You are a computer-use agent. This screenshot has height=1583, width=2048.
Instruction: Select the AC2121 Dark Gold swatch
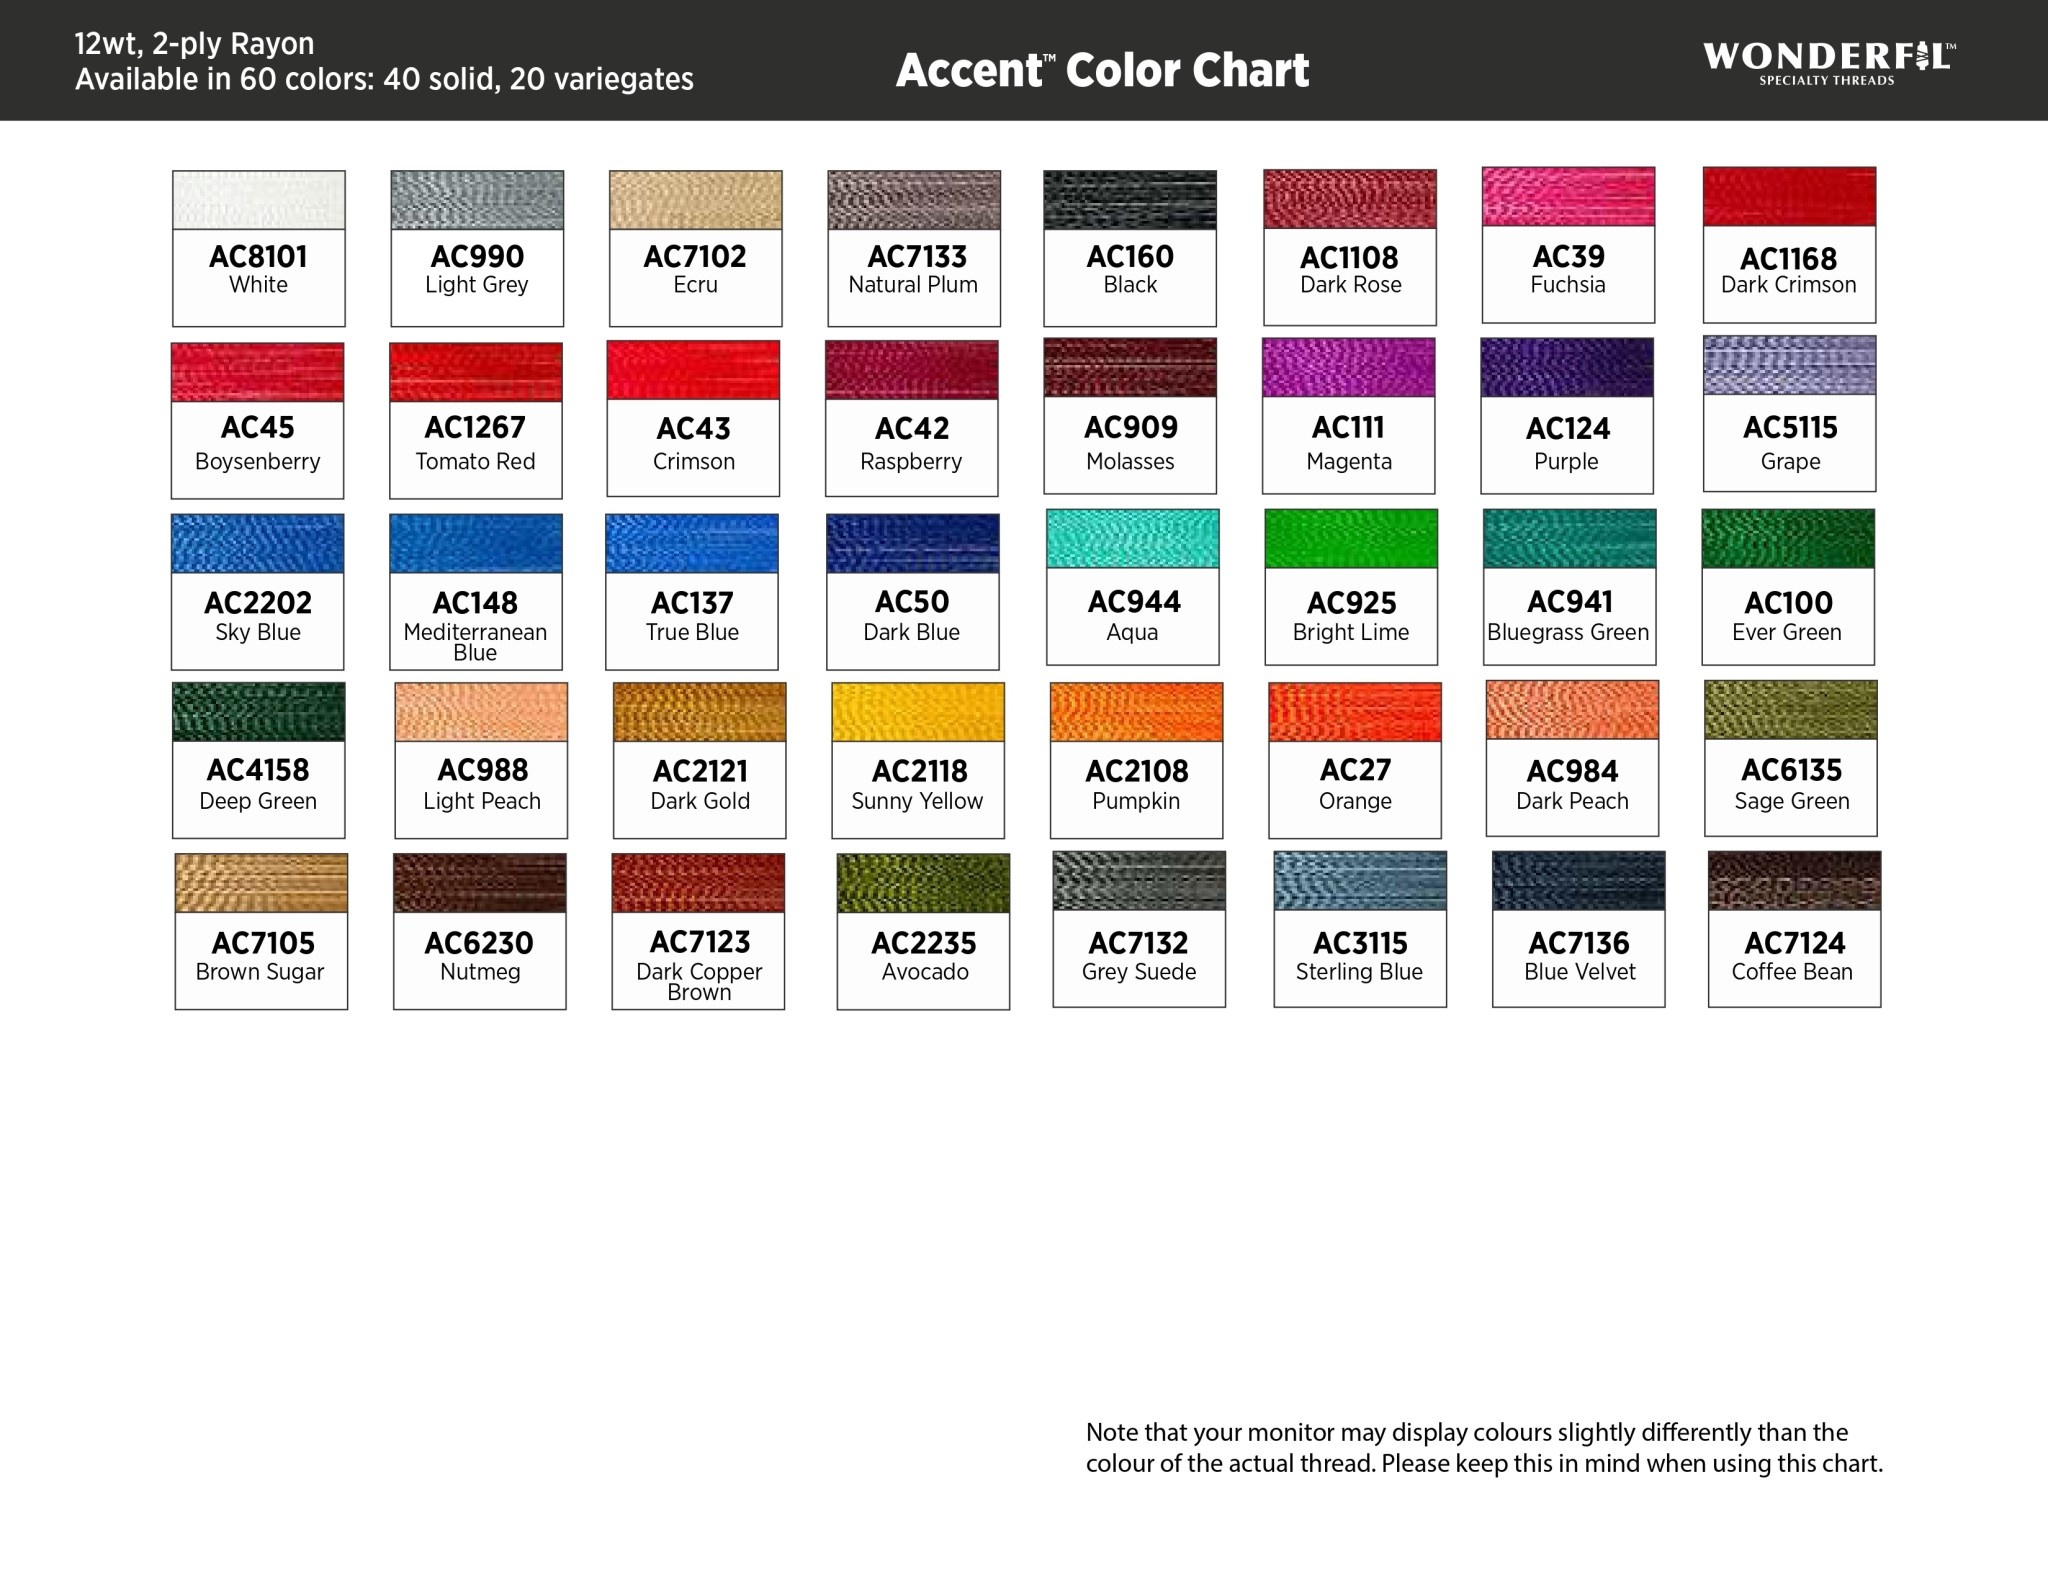pyautogui.click(x=700, y=761)
